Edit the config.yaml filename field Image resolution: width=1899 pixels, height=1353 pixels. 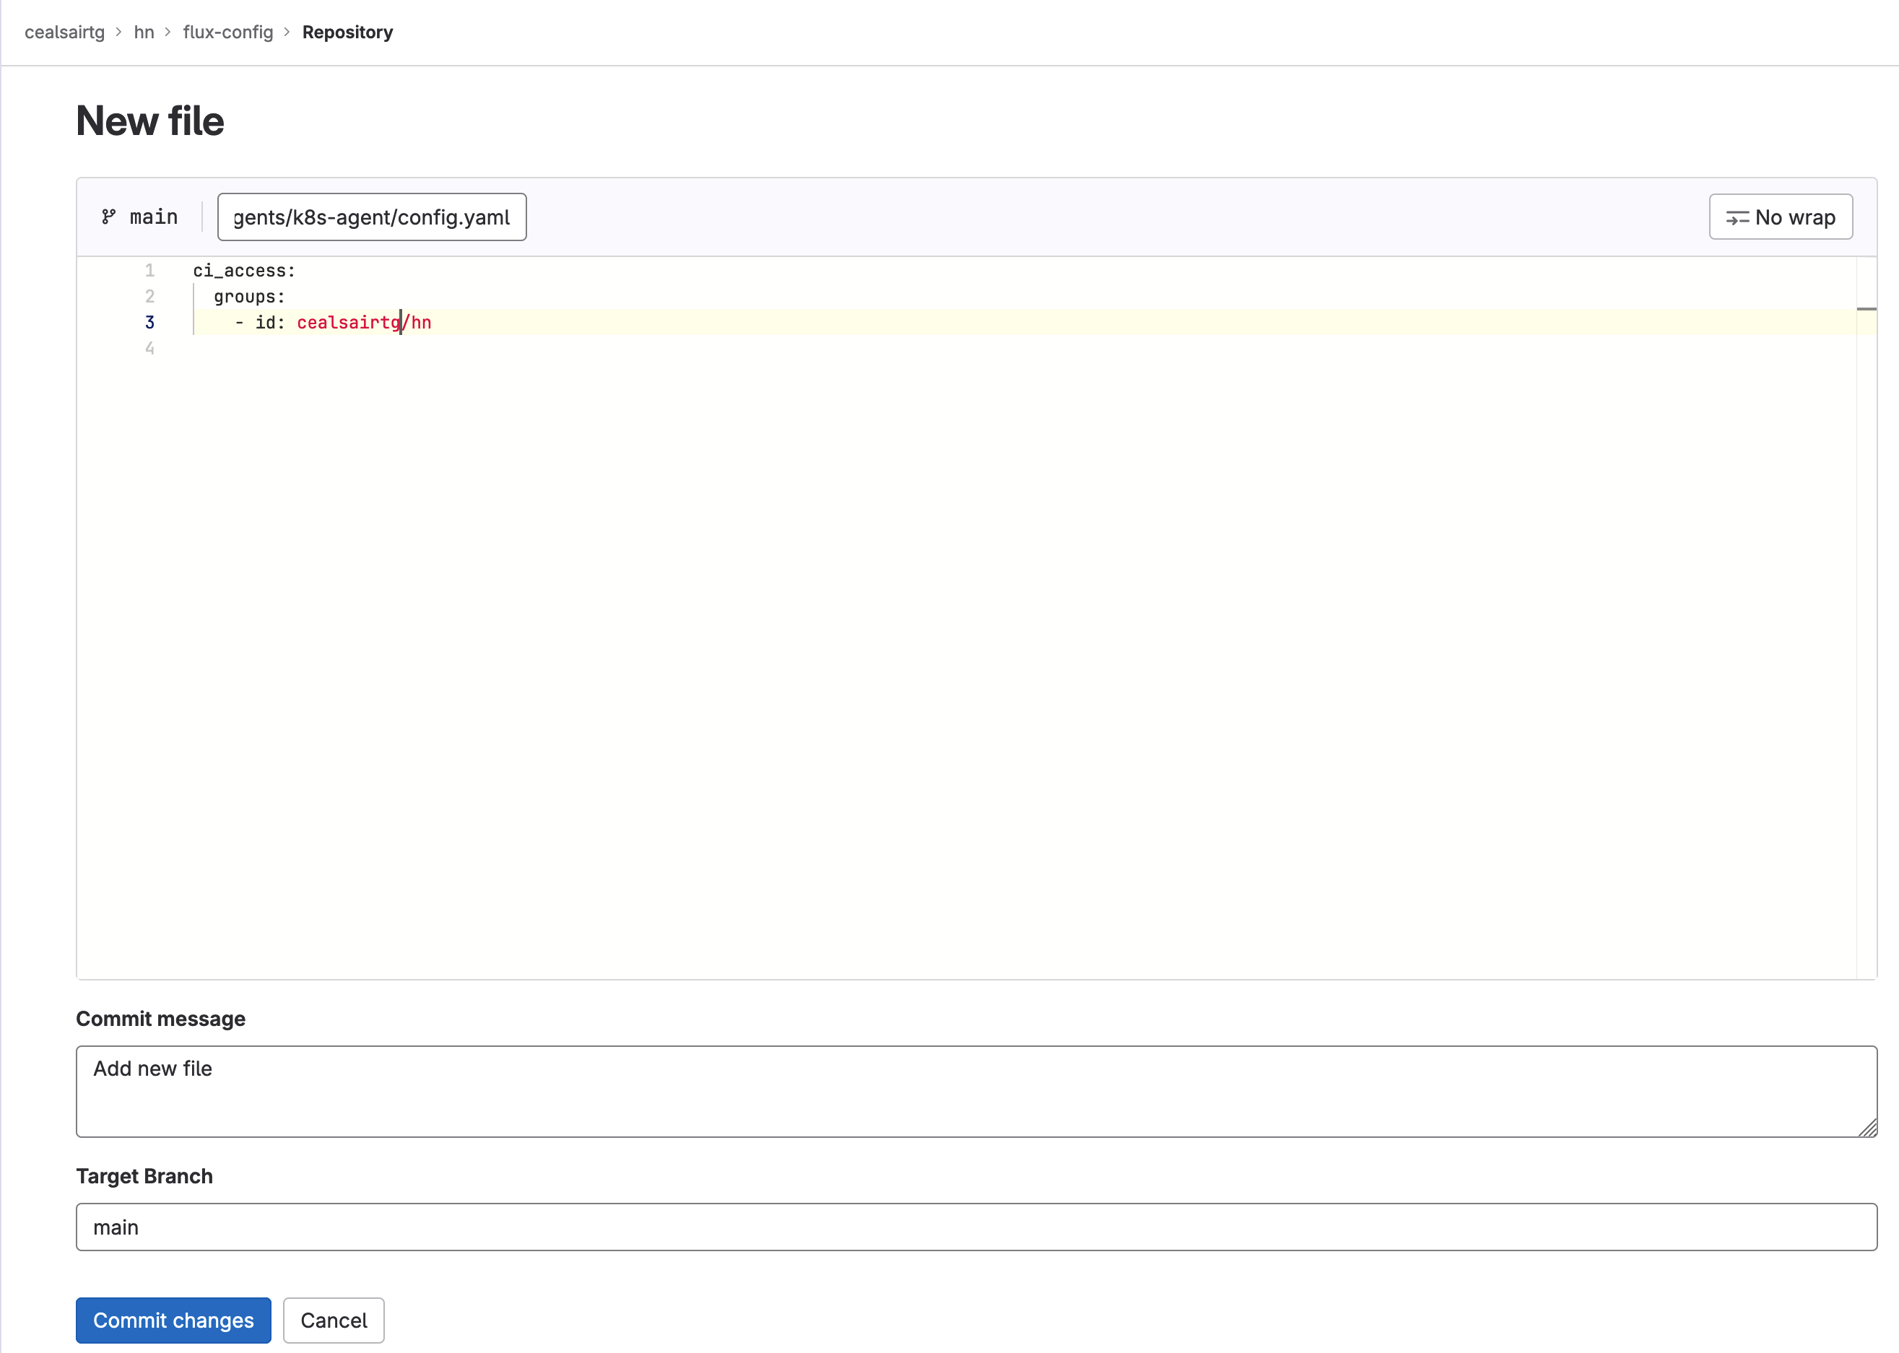(x=371, y=217)
